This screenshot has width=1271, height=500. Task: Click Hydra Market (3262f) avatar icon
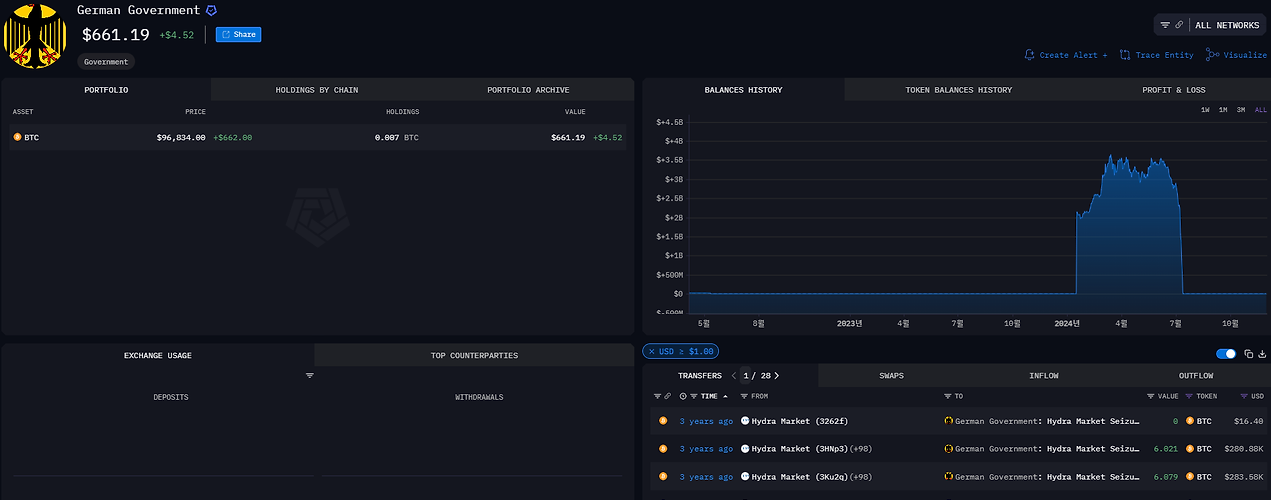click(745, 421)
